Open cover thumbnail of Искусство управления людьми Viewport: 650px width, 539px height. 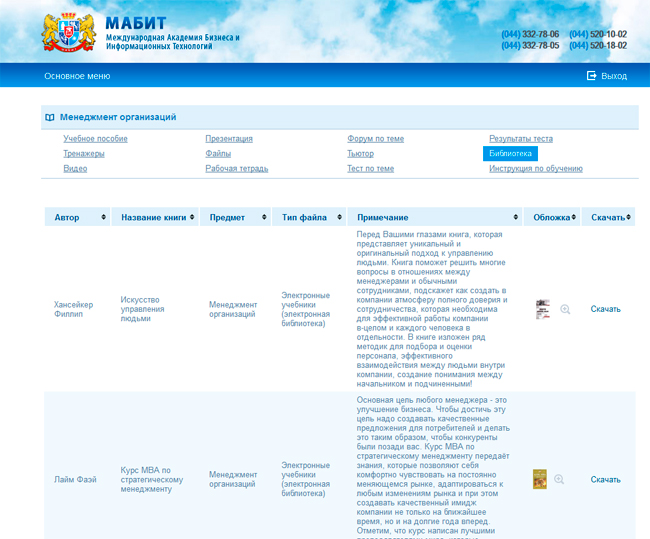[543, 310]
